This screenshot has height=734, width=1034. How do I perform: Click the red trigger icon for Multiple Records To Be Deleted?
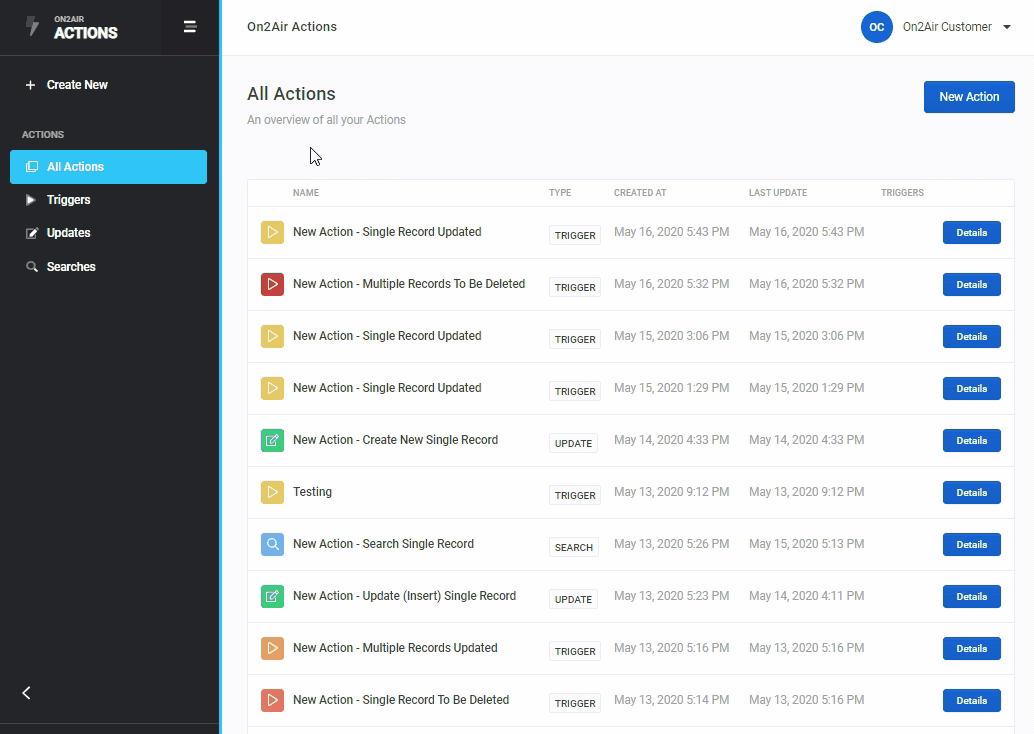[272, 284]
